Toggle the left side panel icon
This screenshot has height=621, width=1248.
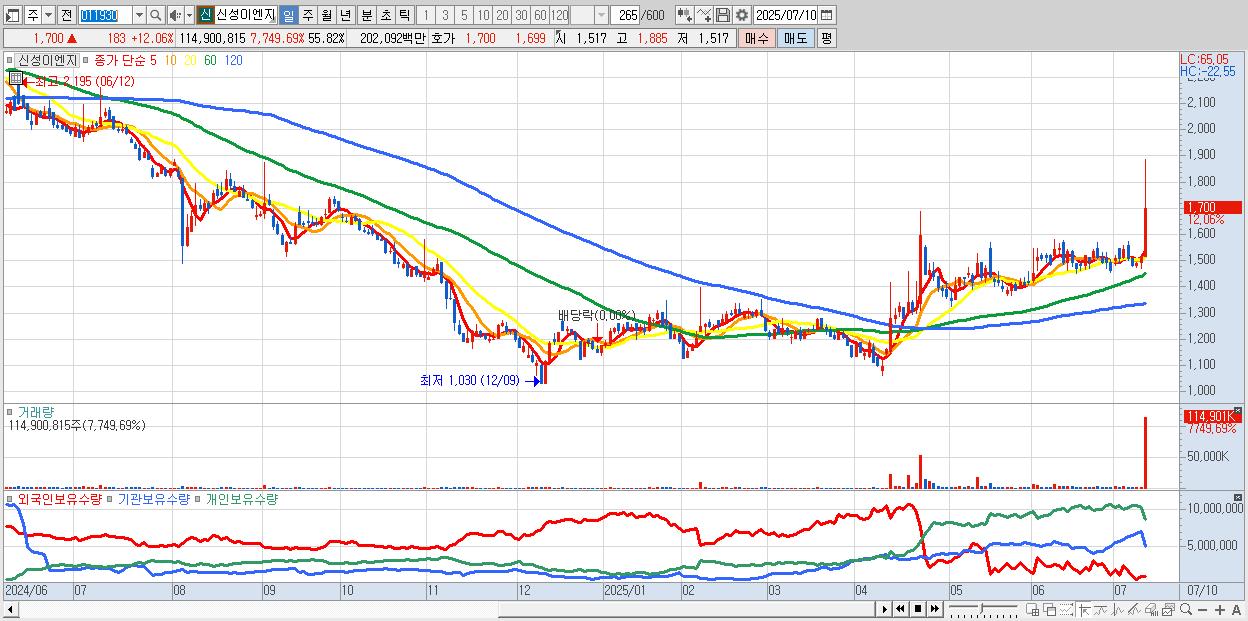[13, 15]
